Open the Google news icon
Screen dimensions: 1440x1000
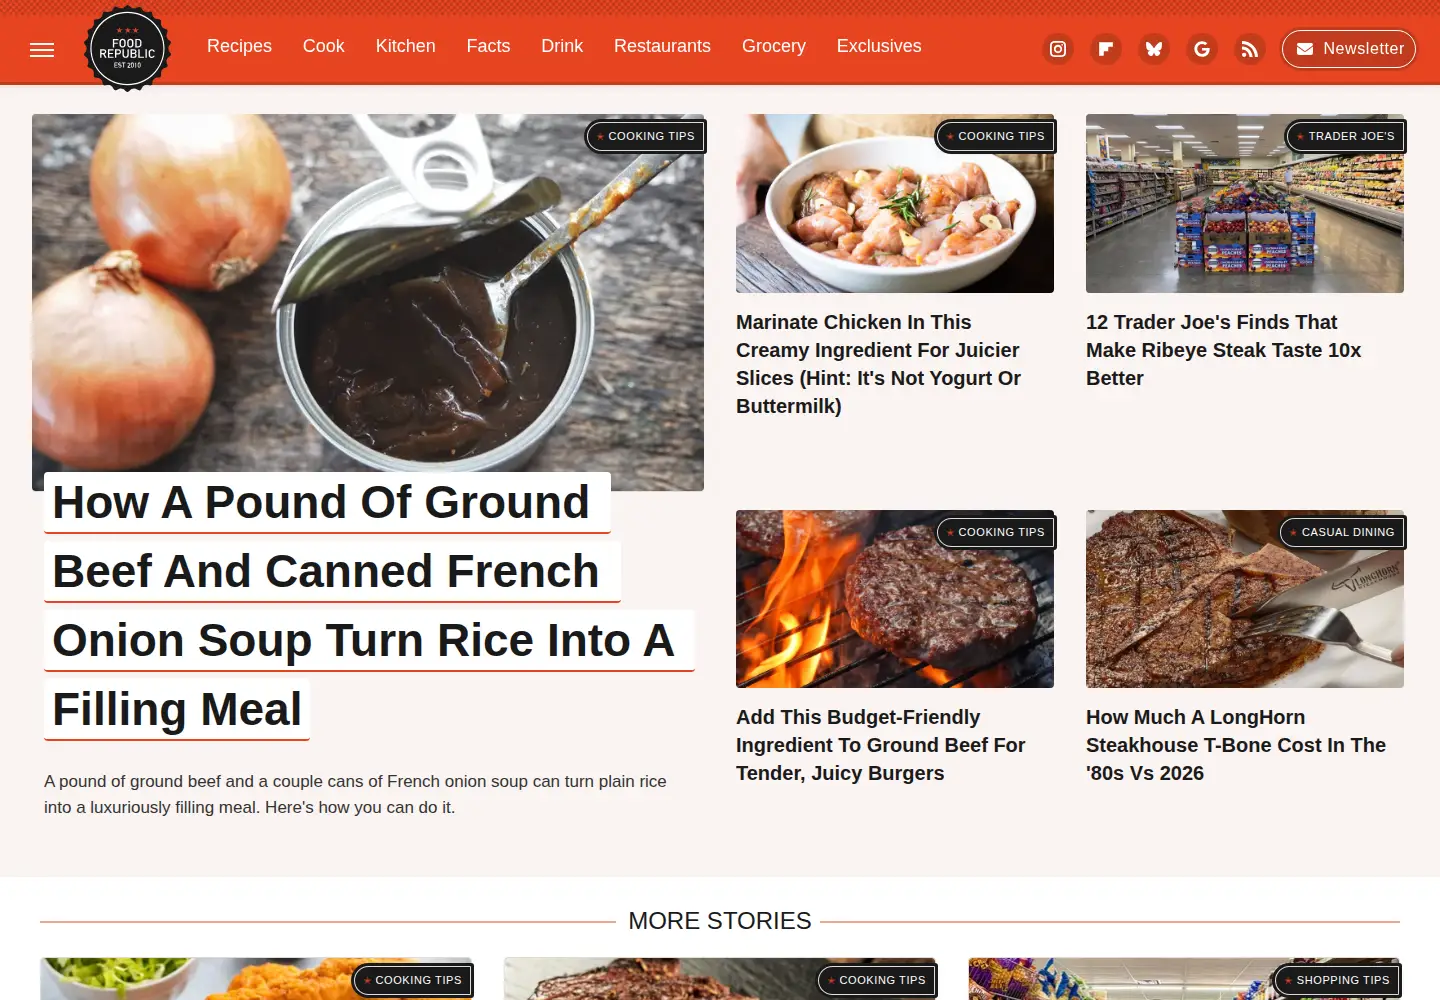[1202, 49]
